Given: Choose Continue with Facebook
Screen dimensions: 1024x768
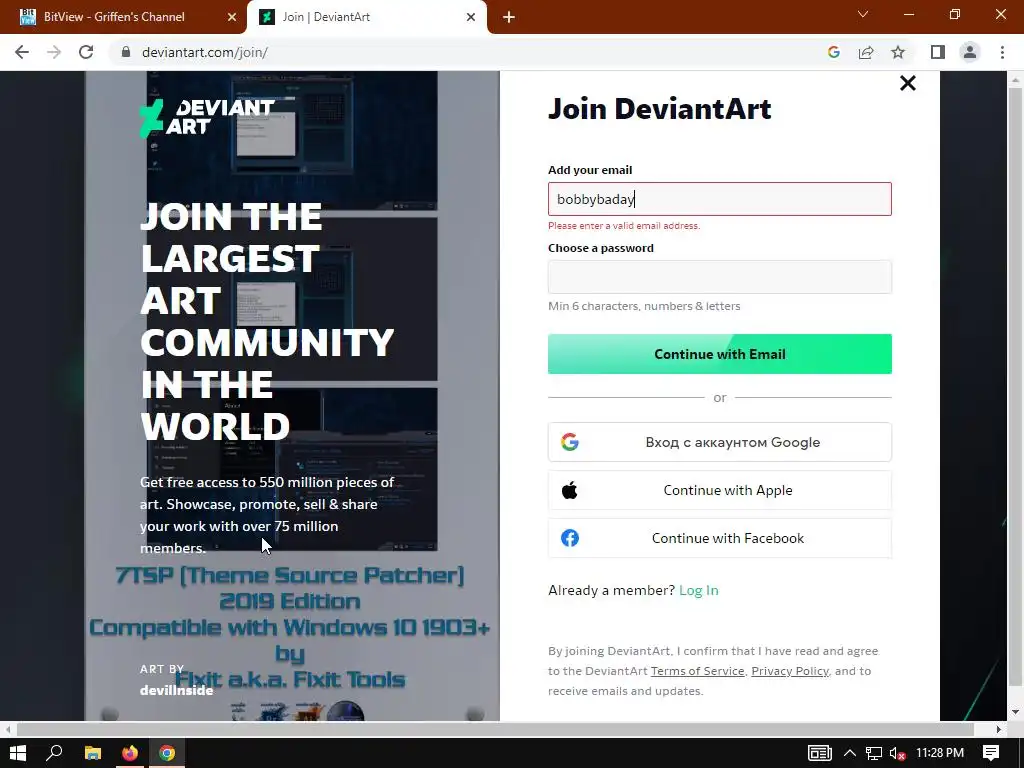Looking at the screenshot, I should (720, 538).
